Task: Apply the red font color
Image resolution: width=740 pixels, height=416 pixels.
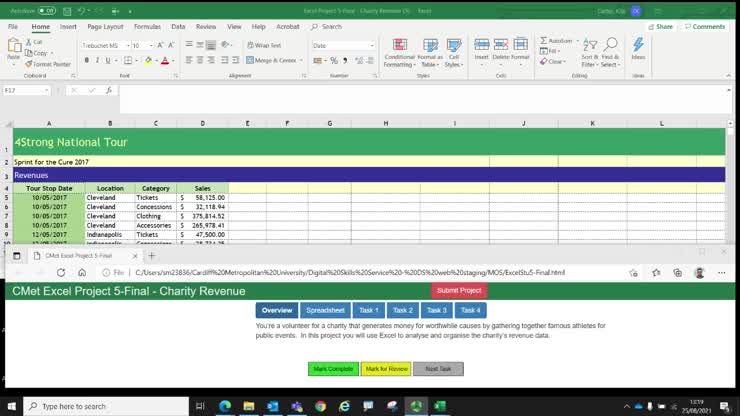Action: (165, 60)
